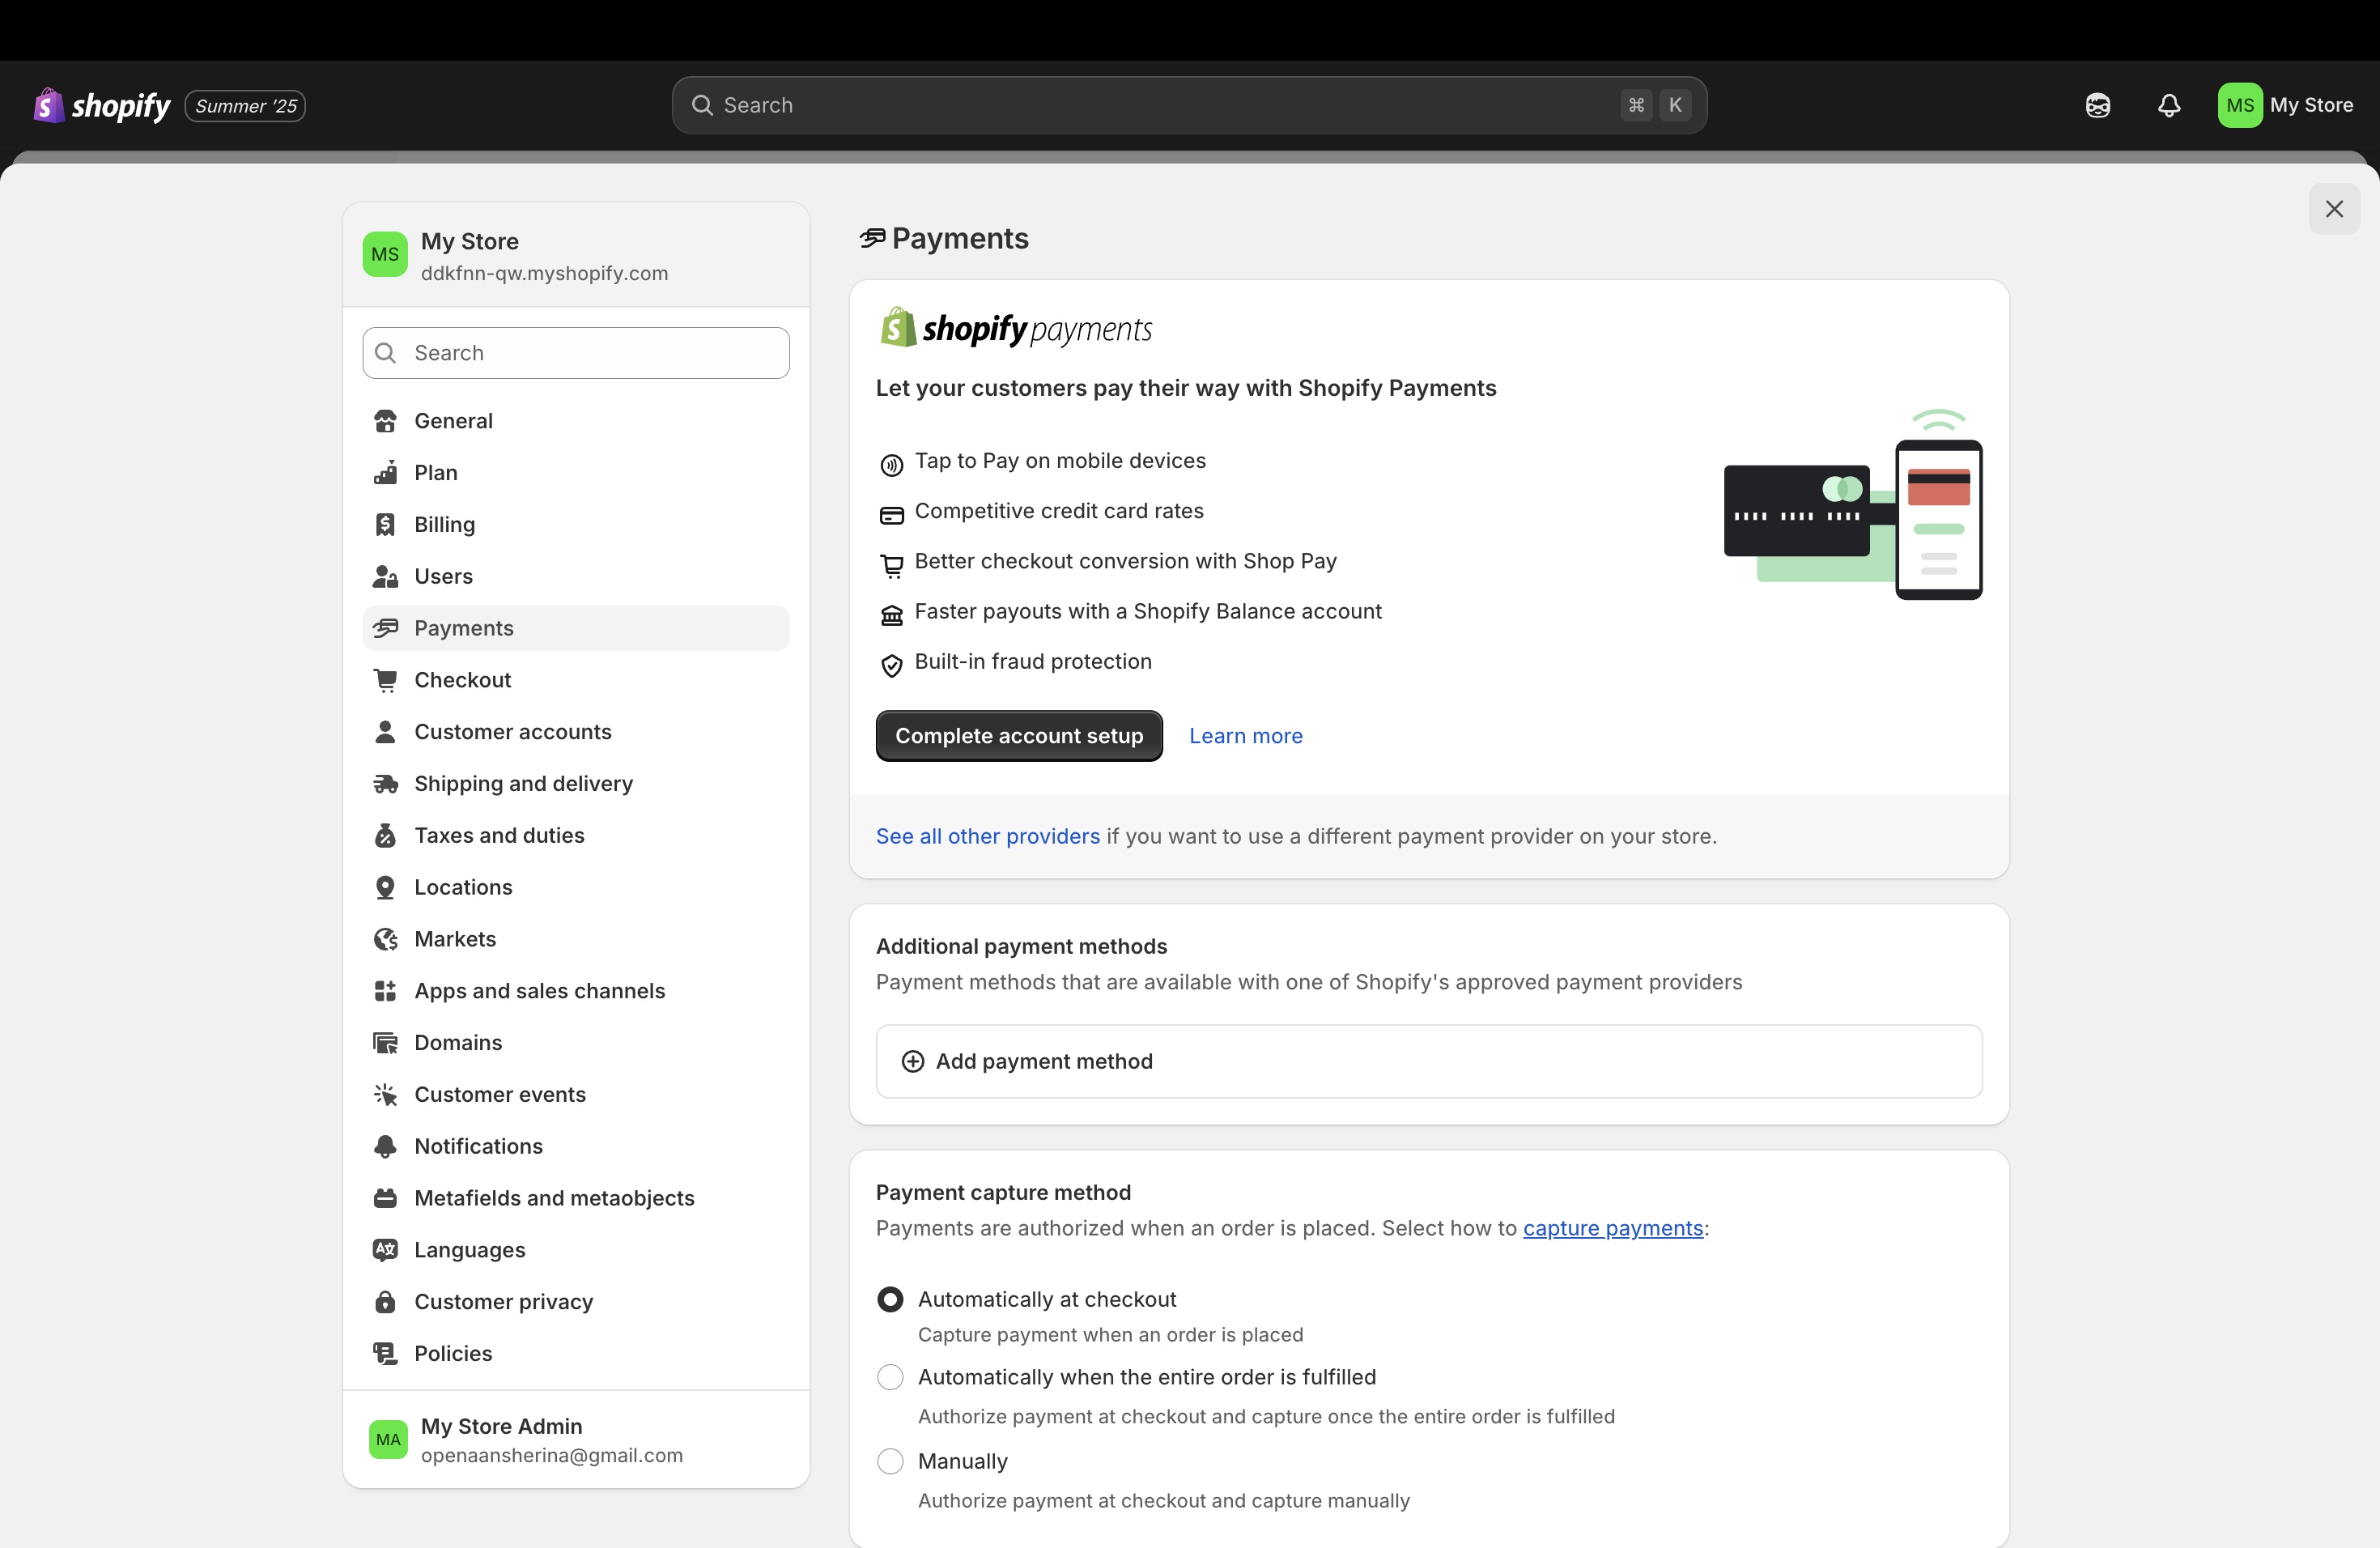The image size is (2380, 1548).
Task: Select Automatically at checkout radio option
Action: 890,1300
